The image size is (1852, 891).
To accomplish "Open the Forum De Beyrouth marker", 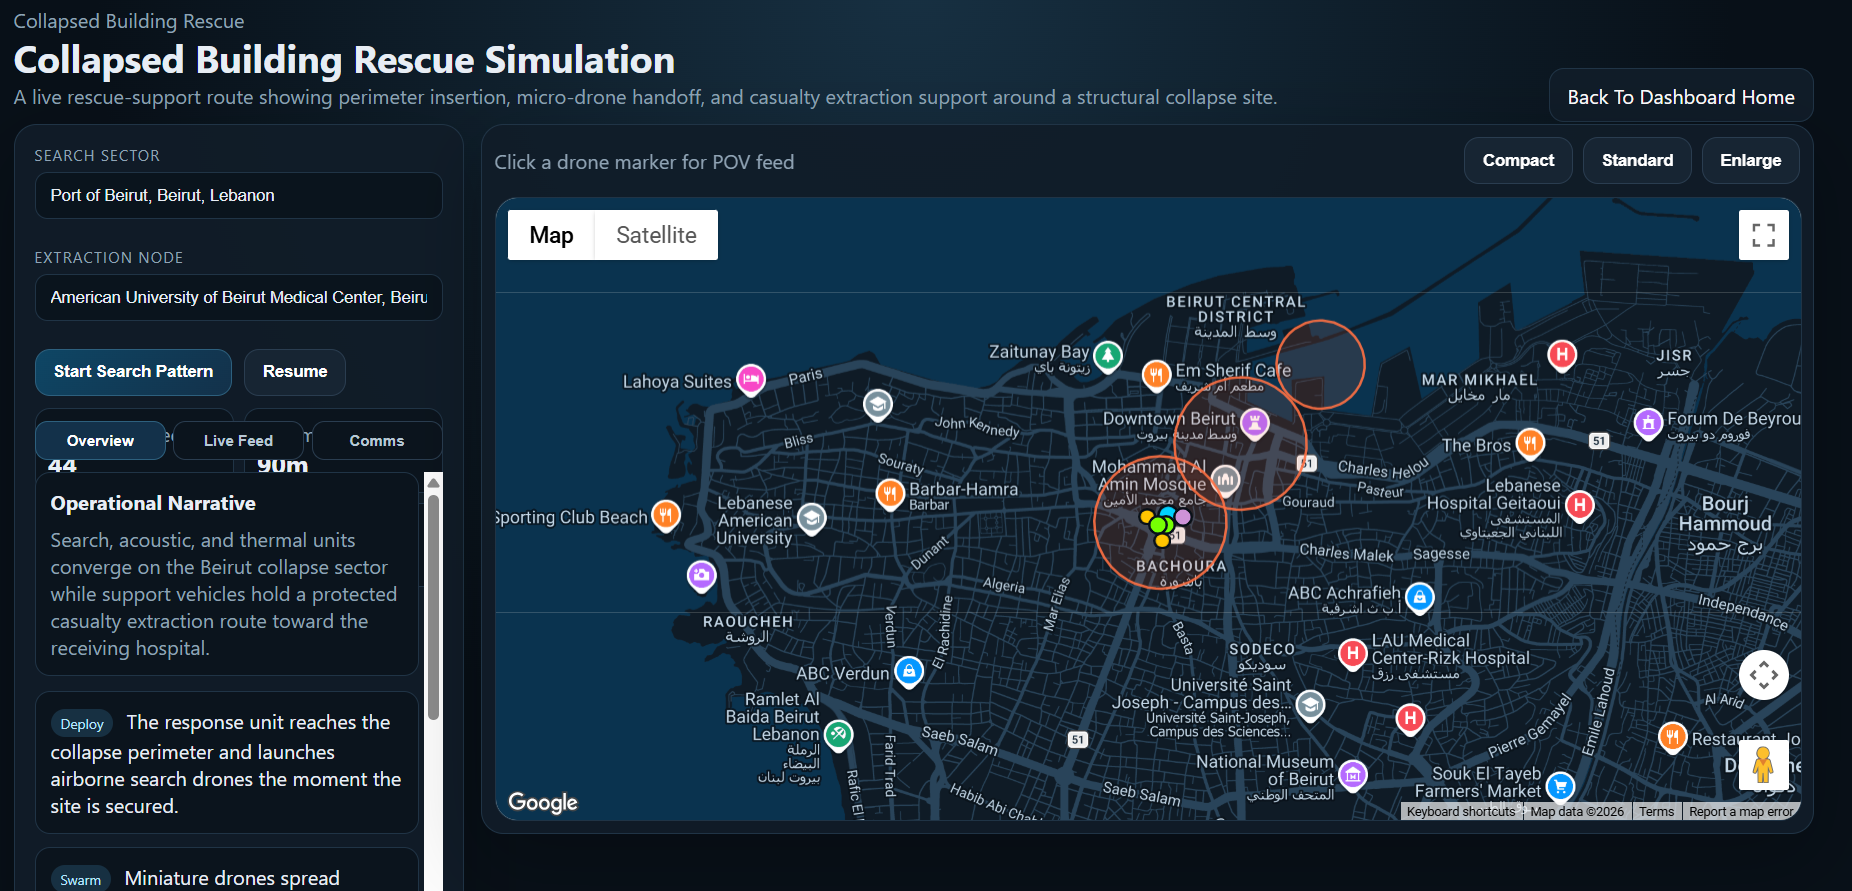I will 1648,423.
